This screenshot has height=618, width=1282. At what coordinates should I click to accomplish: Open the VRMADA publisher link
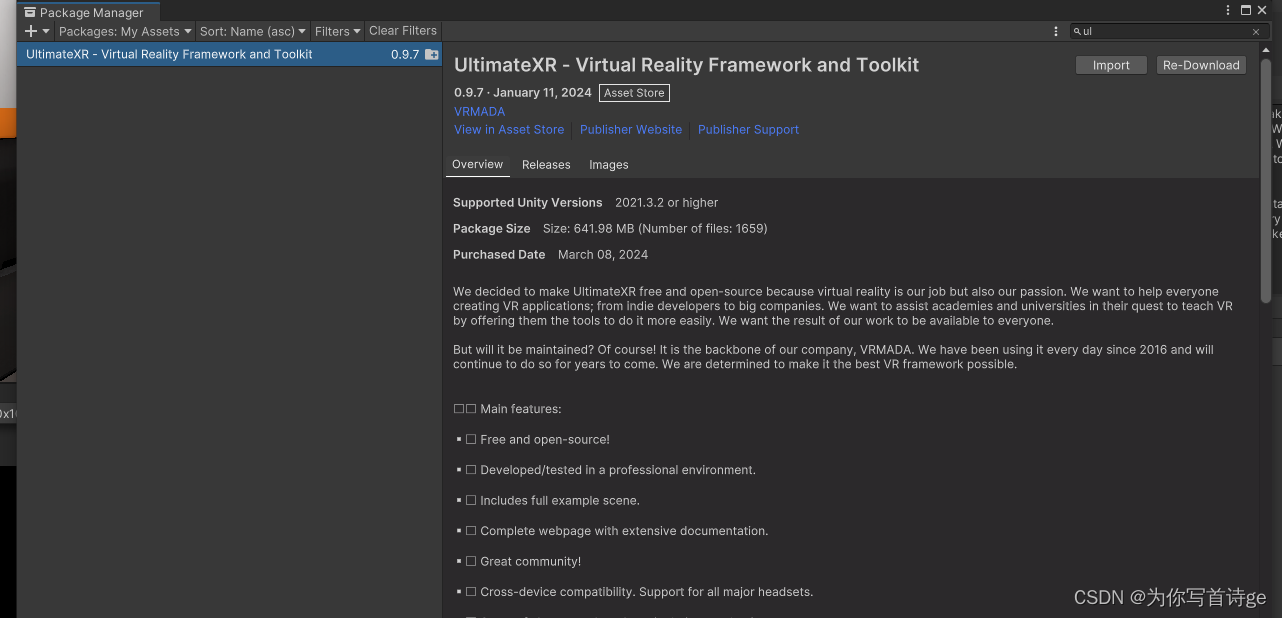pyautogui.click(x=479, y=112)
